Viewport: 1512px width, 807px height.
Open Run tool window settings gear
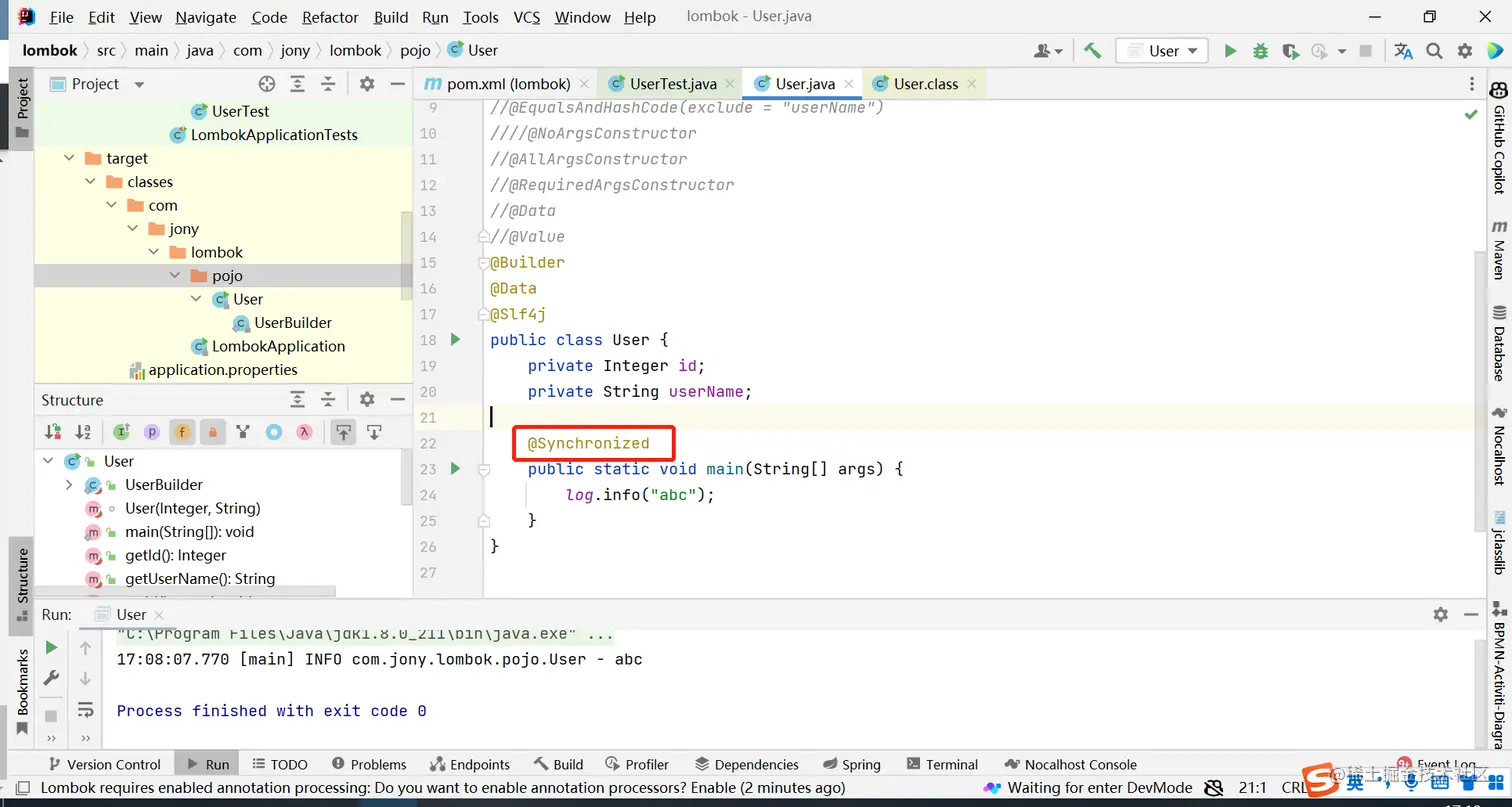point(1440,615)
